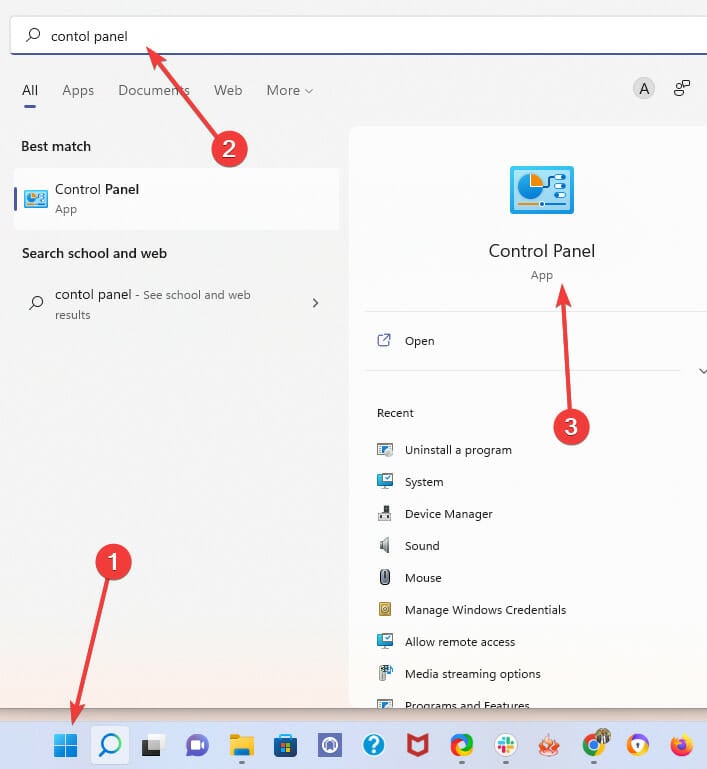Screen dimensions: 707x769
Task: Open File Explorer from the taskbar
Action: click(241, 746)
